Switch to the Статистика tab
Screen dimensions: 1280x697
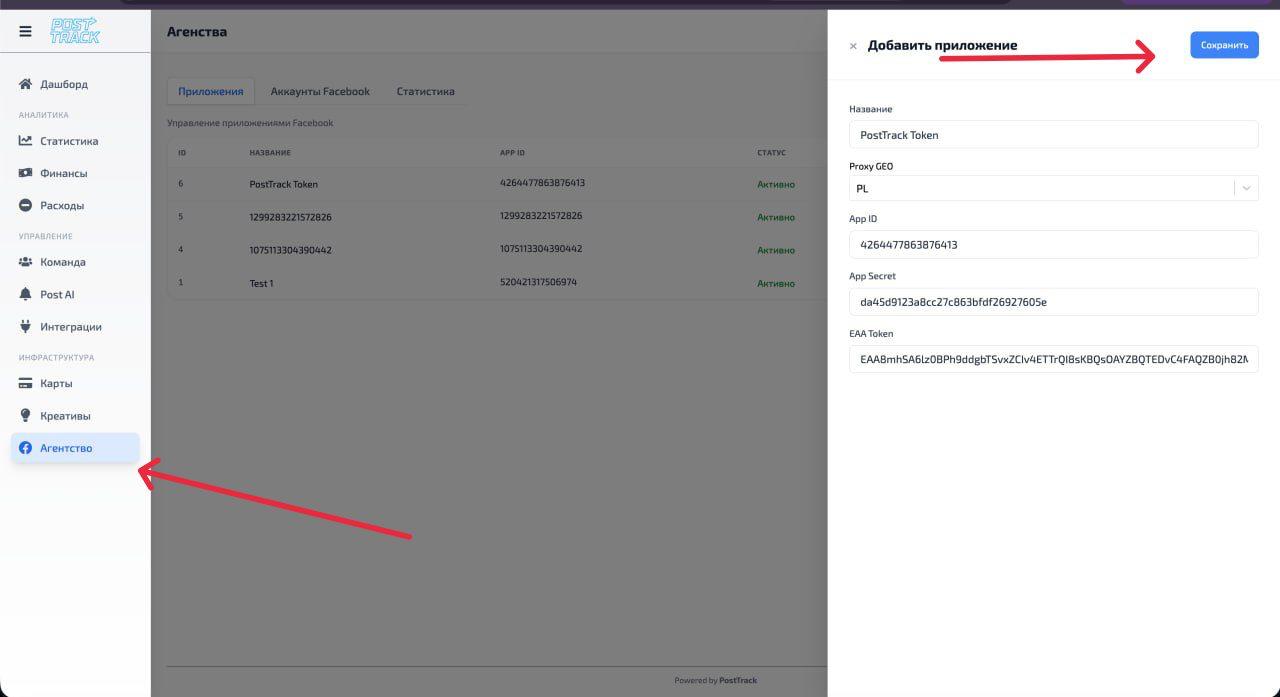(x=425, y=91)
